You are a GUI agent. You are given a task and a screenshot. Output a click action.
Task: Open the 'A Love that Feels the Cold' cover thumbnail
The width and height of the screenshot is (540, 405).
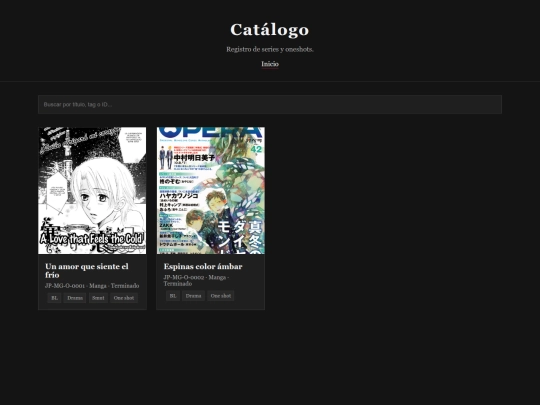(92, 191)
